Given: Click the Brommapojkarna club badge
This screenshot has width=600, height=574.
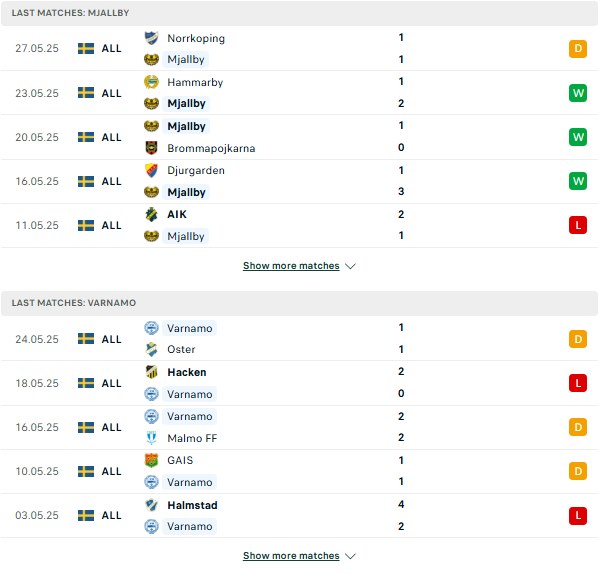Looking at the screenshot, I should (x=151, y=148).
